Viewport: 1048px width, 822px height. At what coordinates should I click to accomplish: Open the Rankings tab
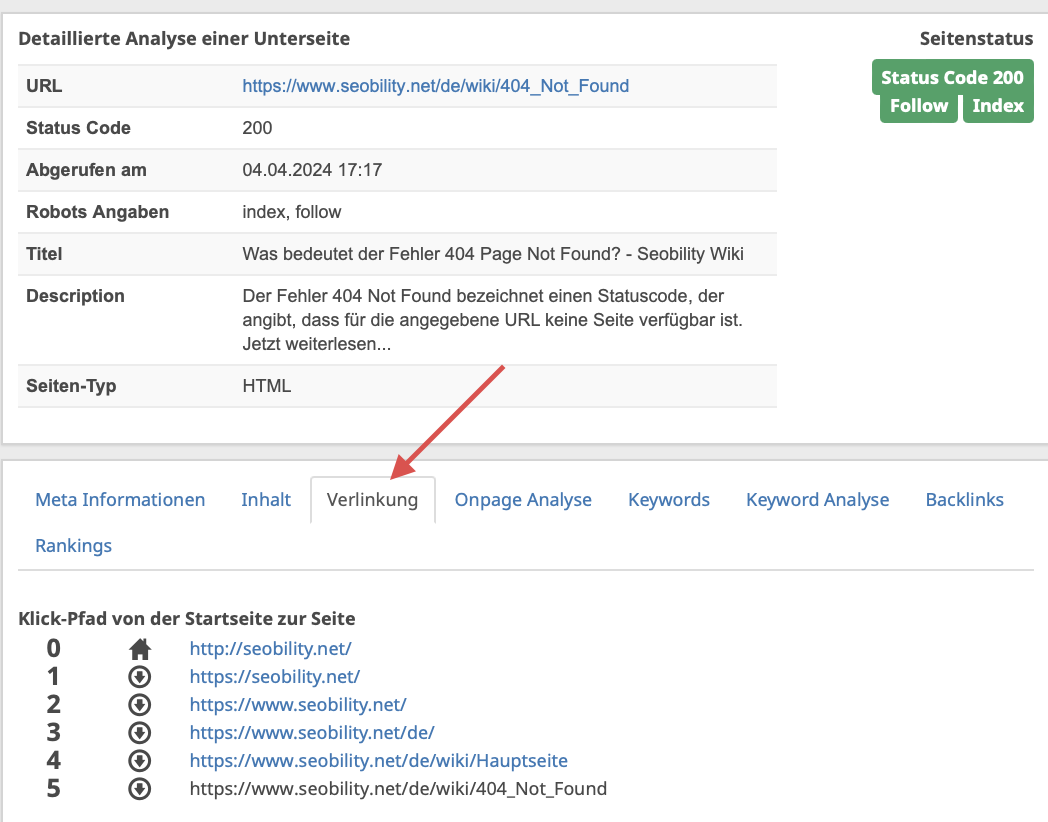pos(74,546)
